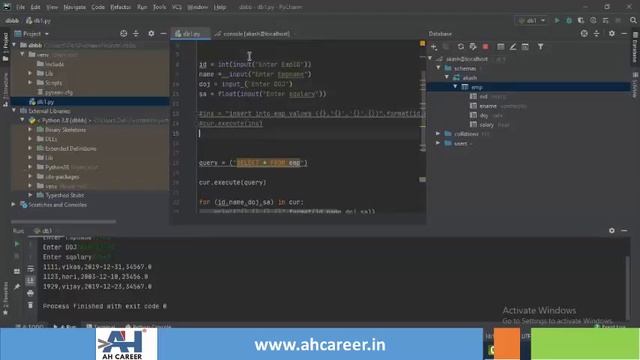
Task: Open the File menu
Action: 20,7
